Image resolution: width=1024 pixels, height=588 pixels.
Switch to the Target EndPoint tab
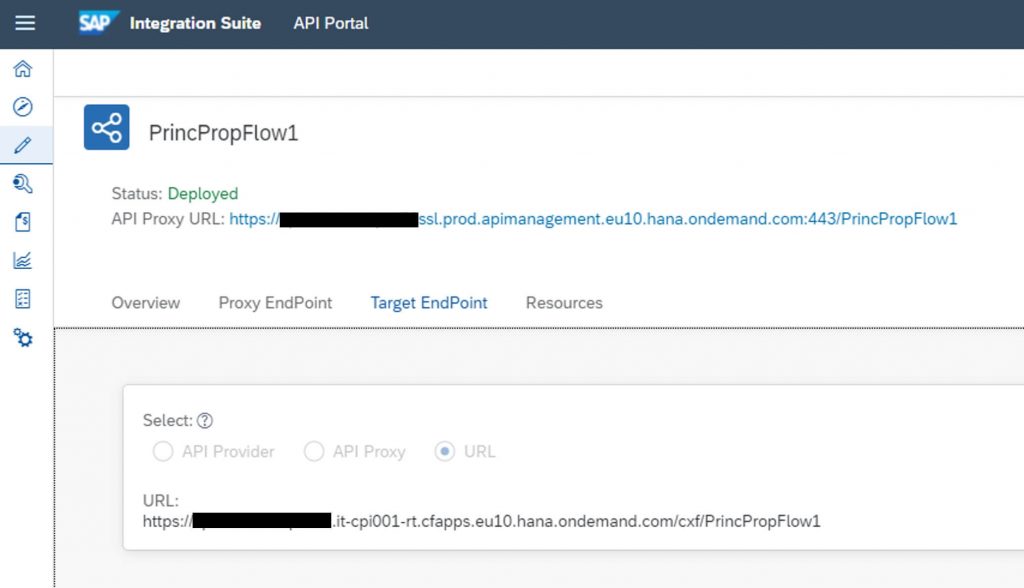pos(429,303)
